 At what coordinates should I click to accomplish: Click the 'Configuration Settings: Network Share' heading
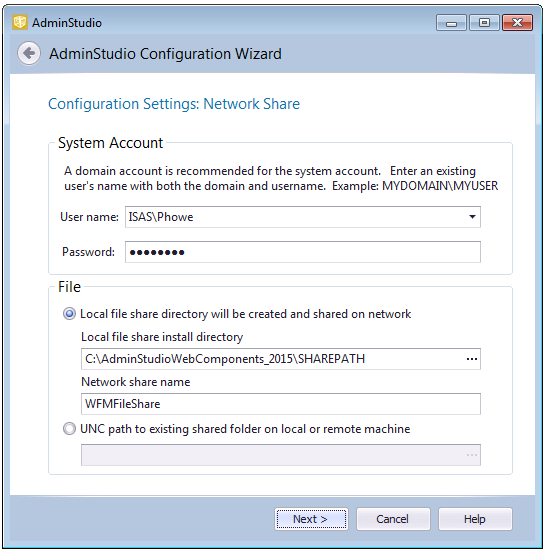(x=174, y=104)
